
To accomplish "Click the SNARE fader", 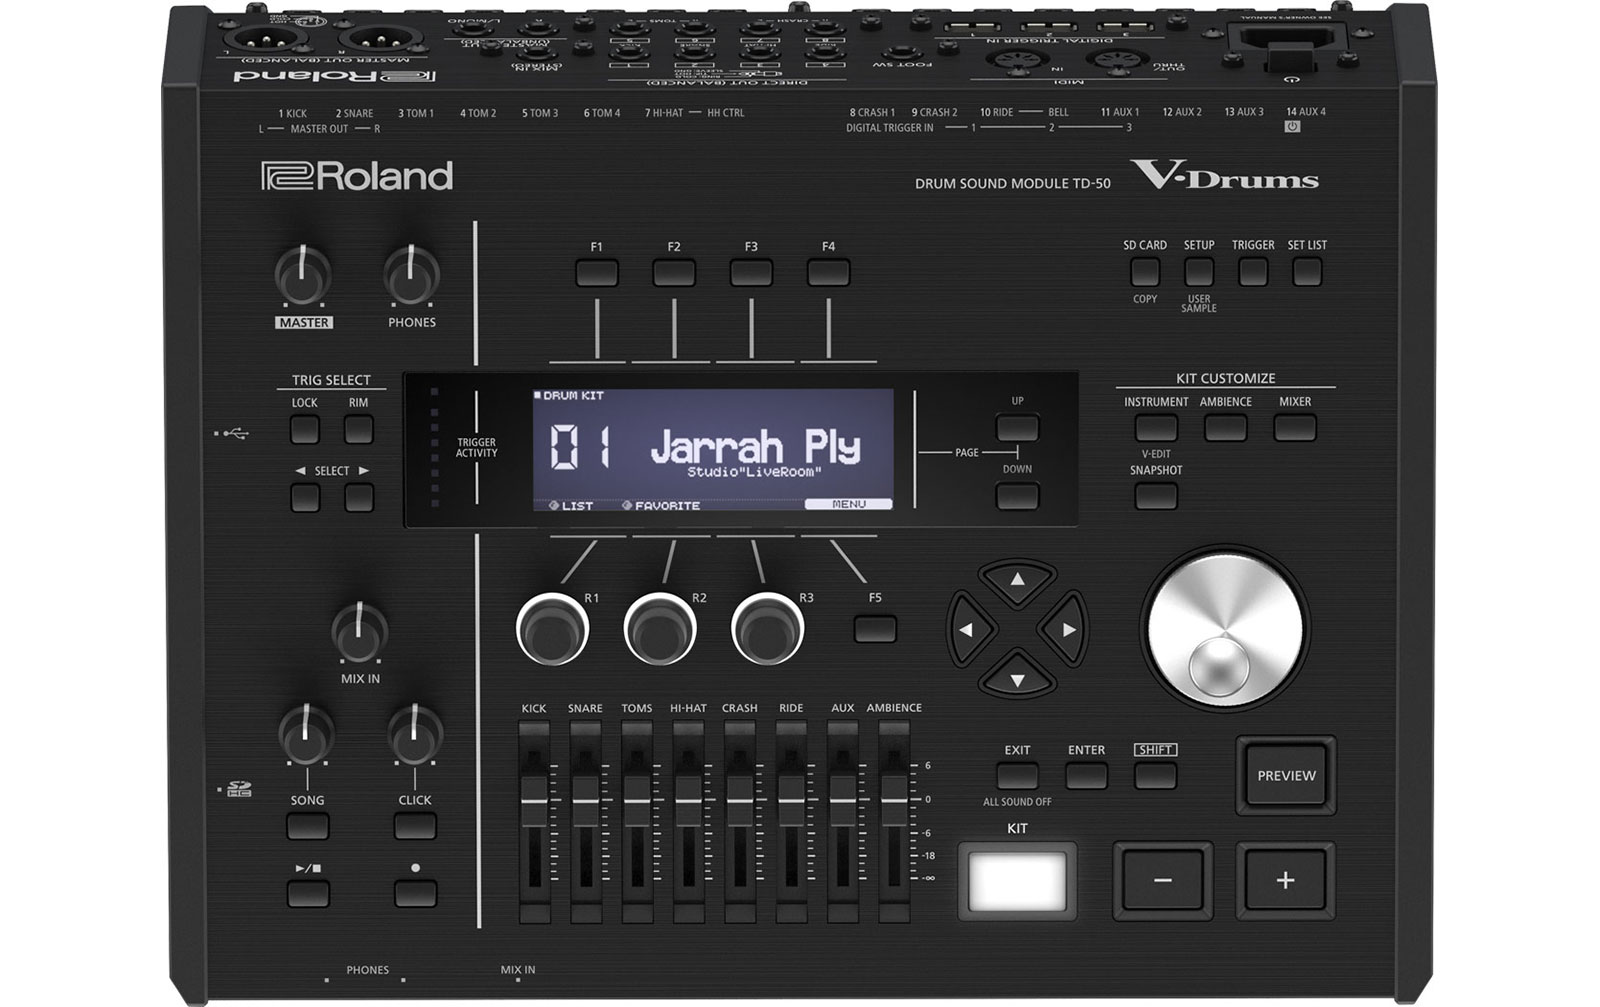I will coord(585,801).
